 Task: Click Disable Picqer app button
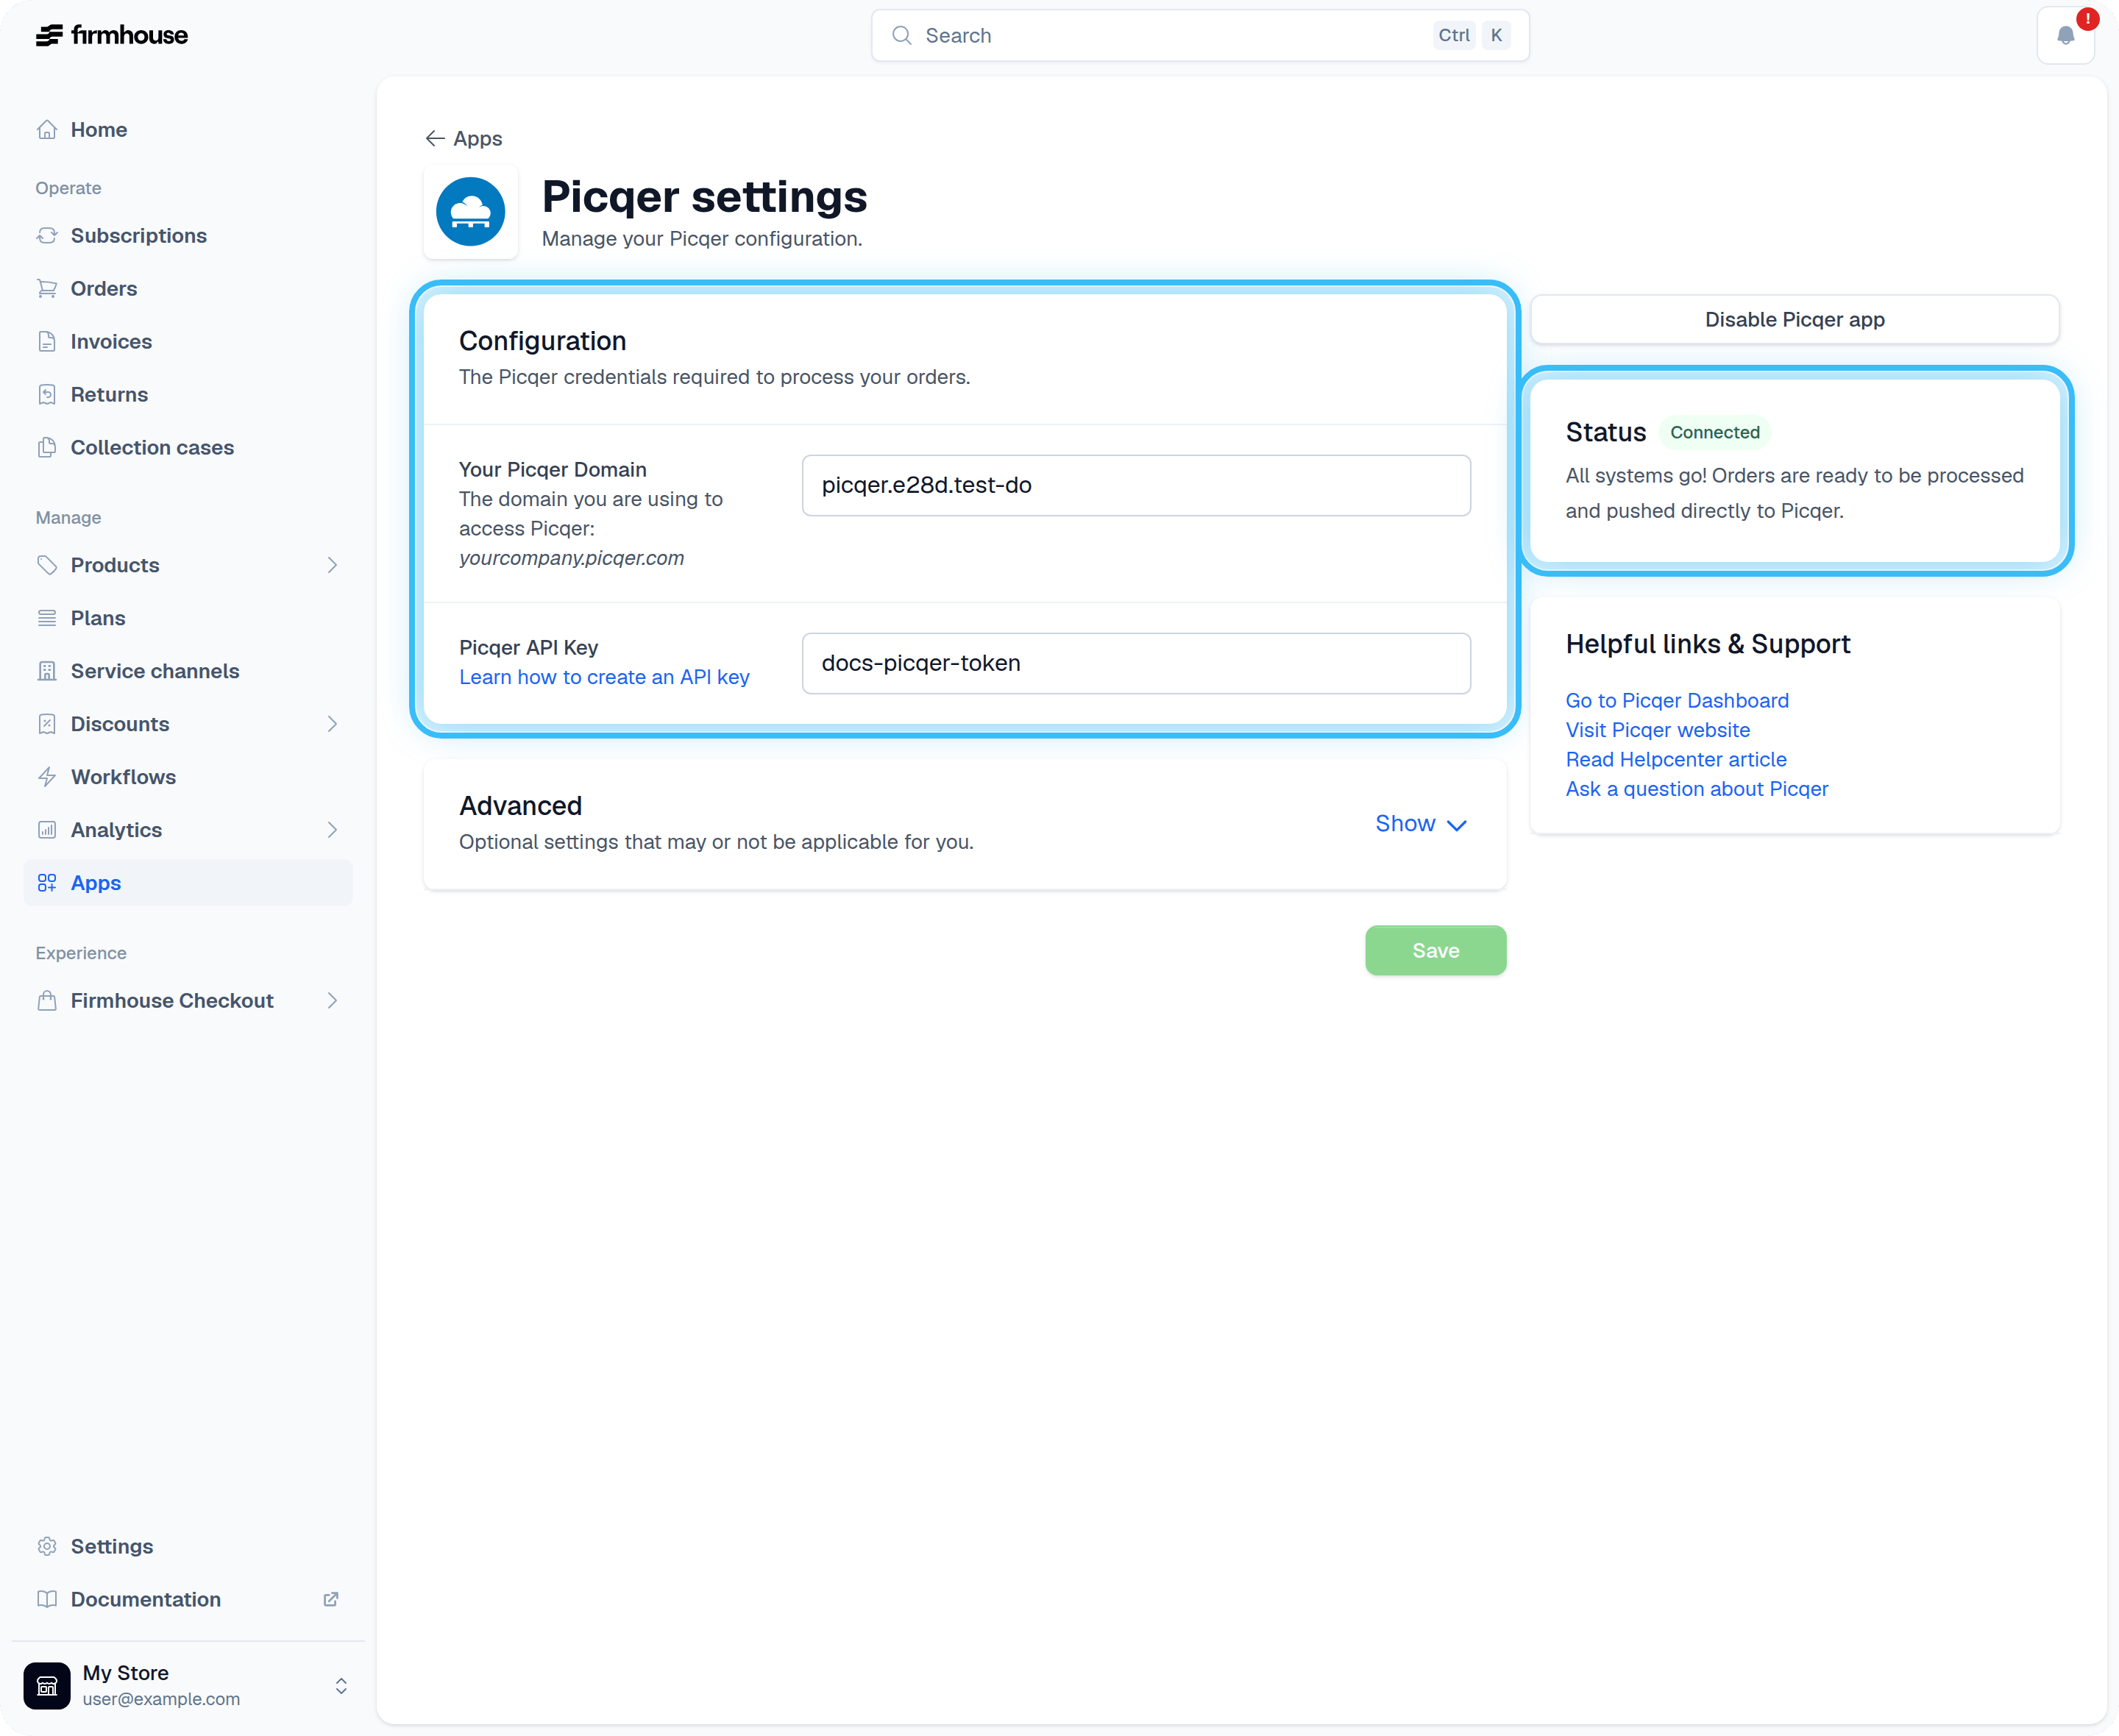1794,320
